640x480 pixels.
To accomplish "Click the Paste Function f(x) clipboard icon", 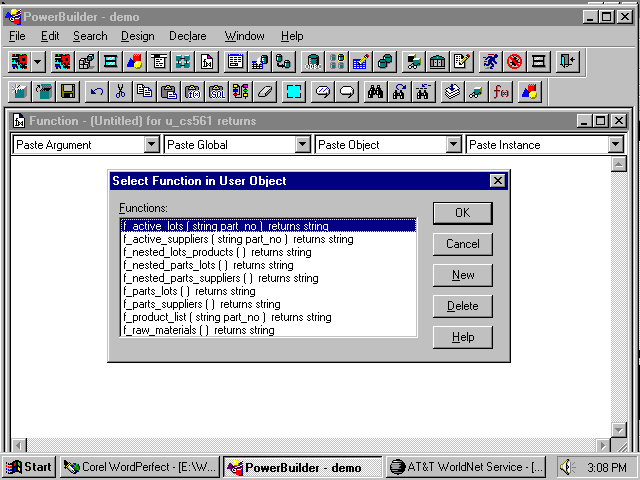I will (193, 92).
